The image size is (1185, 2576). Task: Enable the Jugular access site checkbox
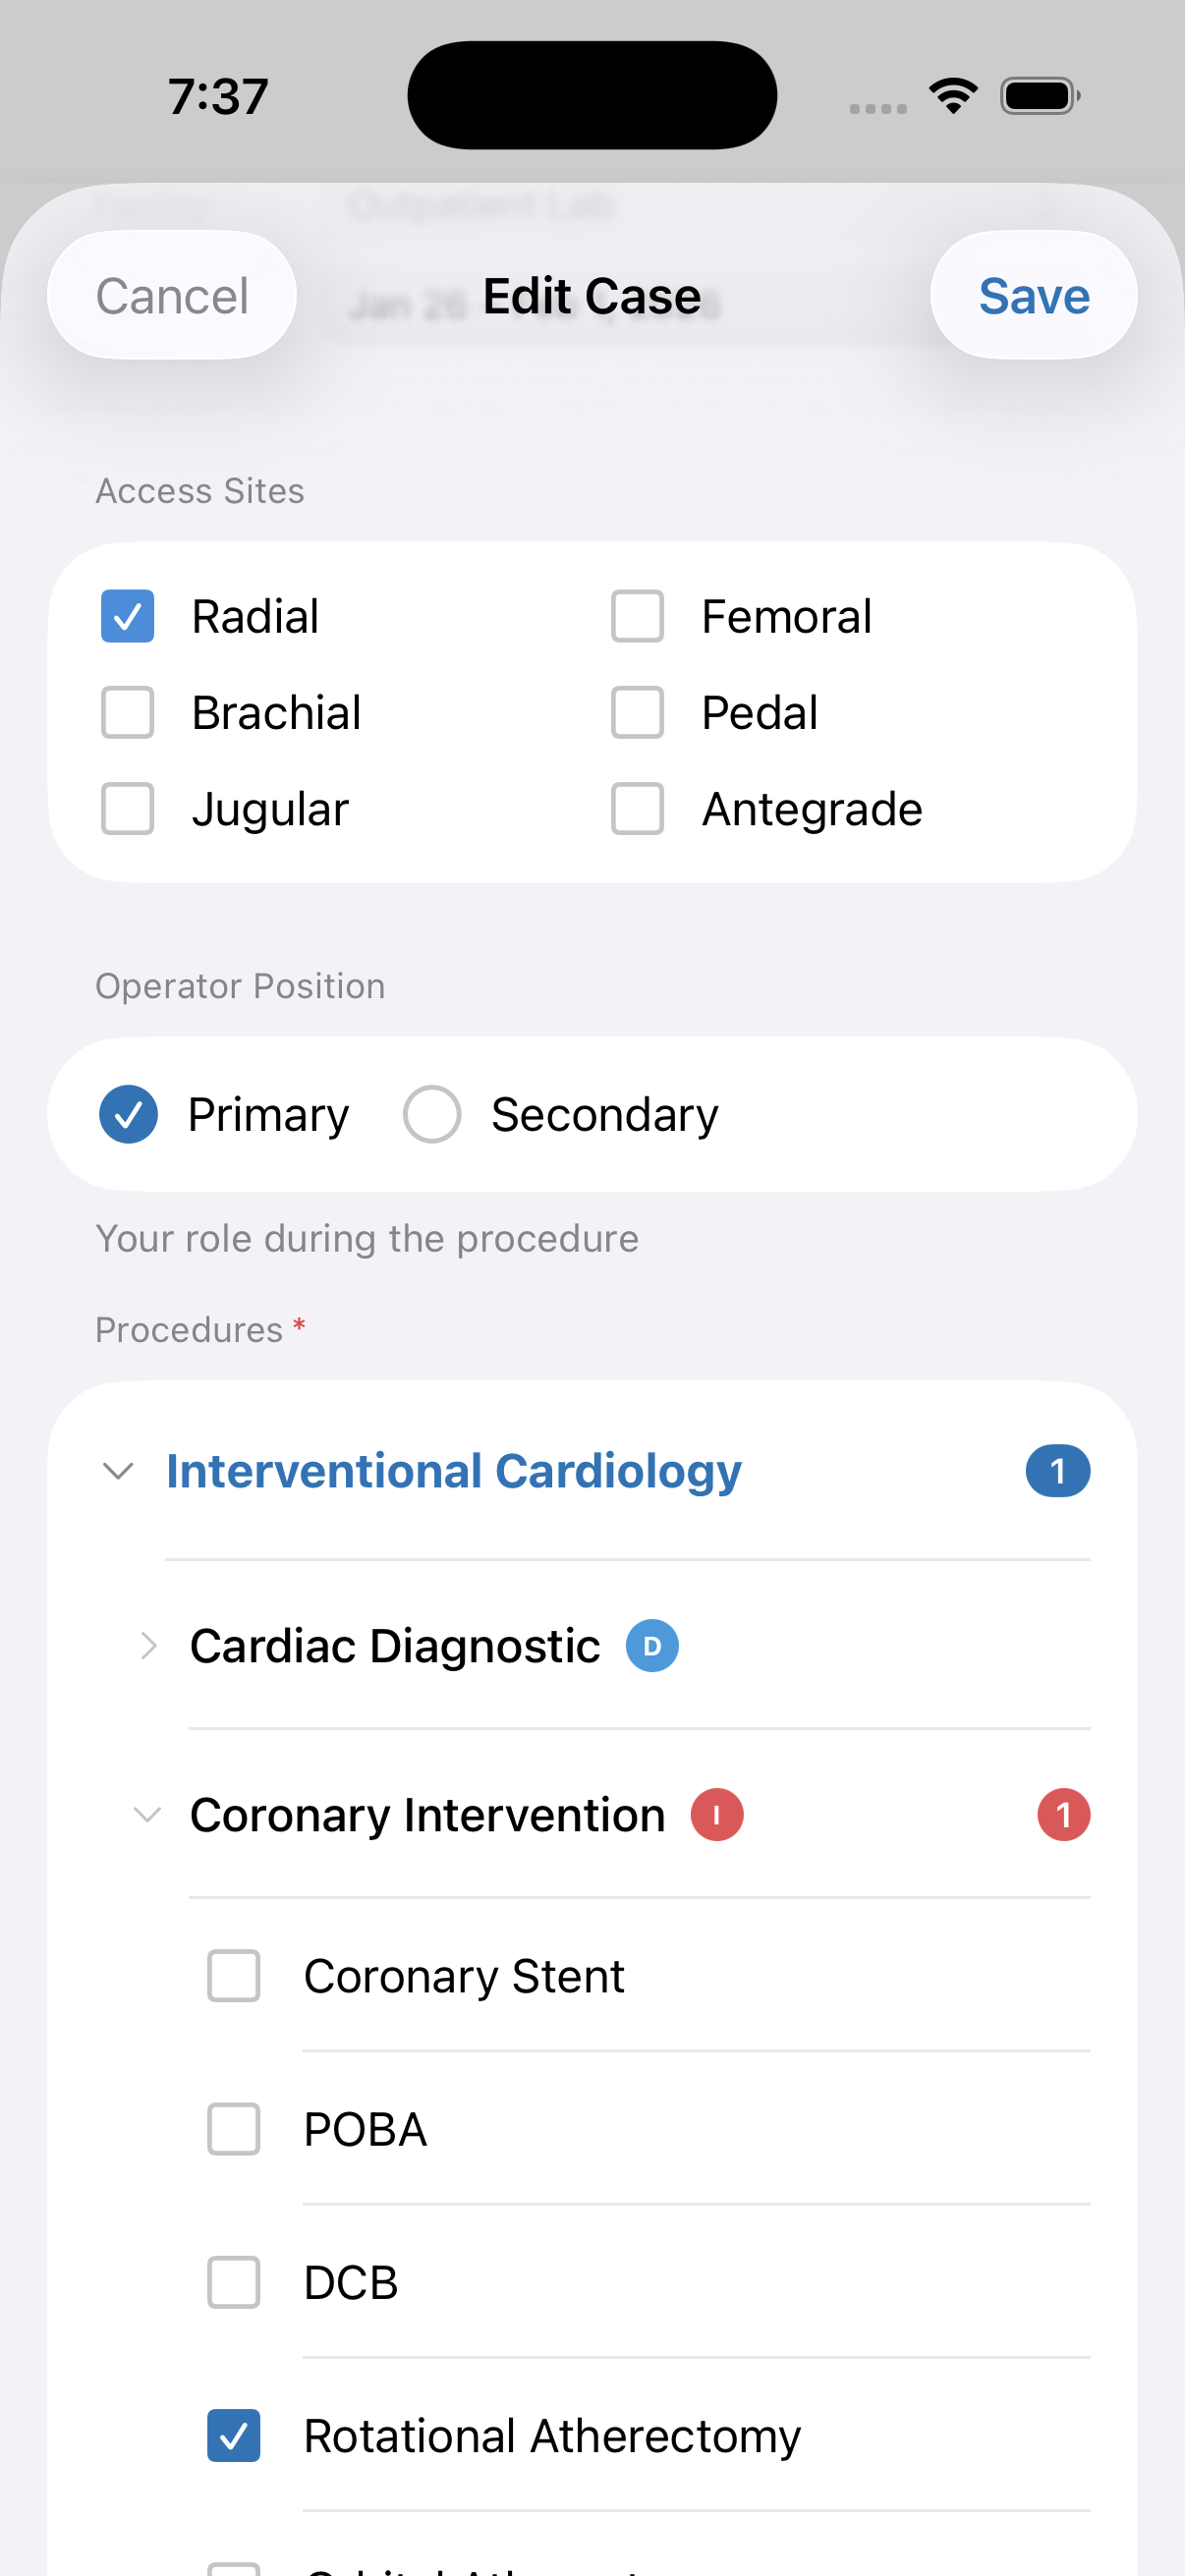[128, 809]
